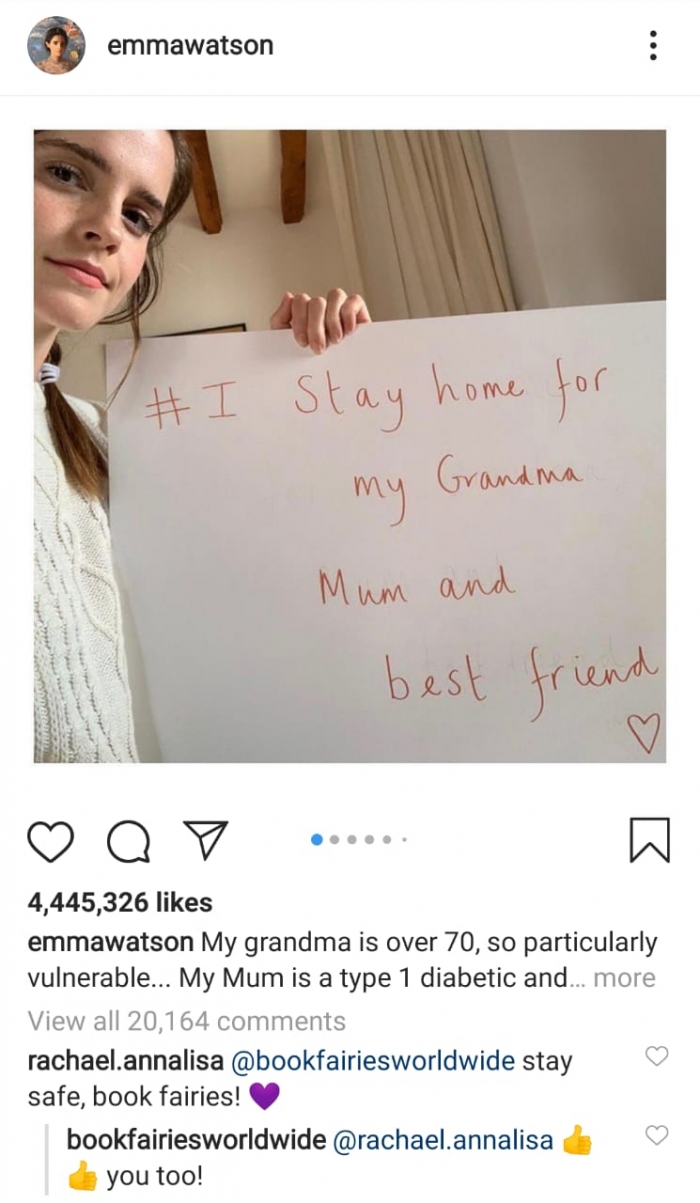Expand caption with 'more'
Viewport: 700px width, 1203px height.
[x=625, y=978]
